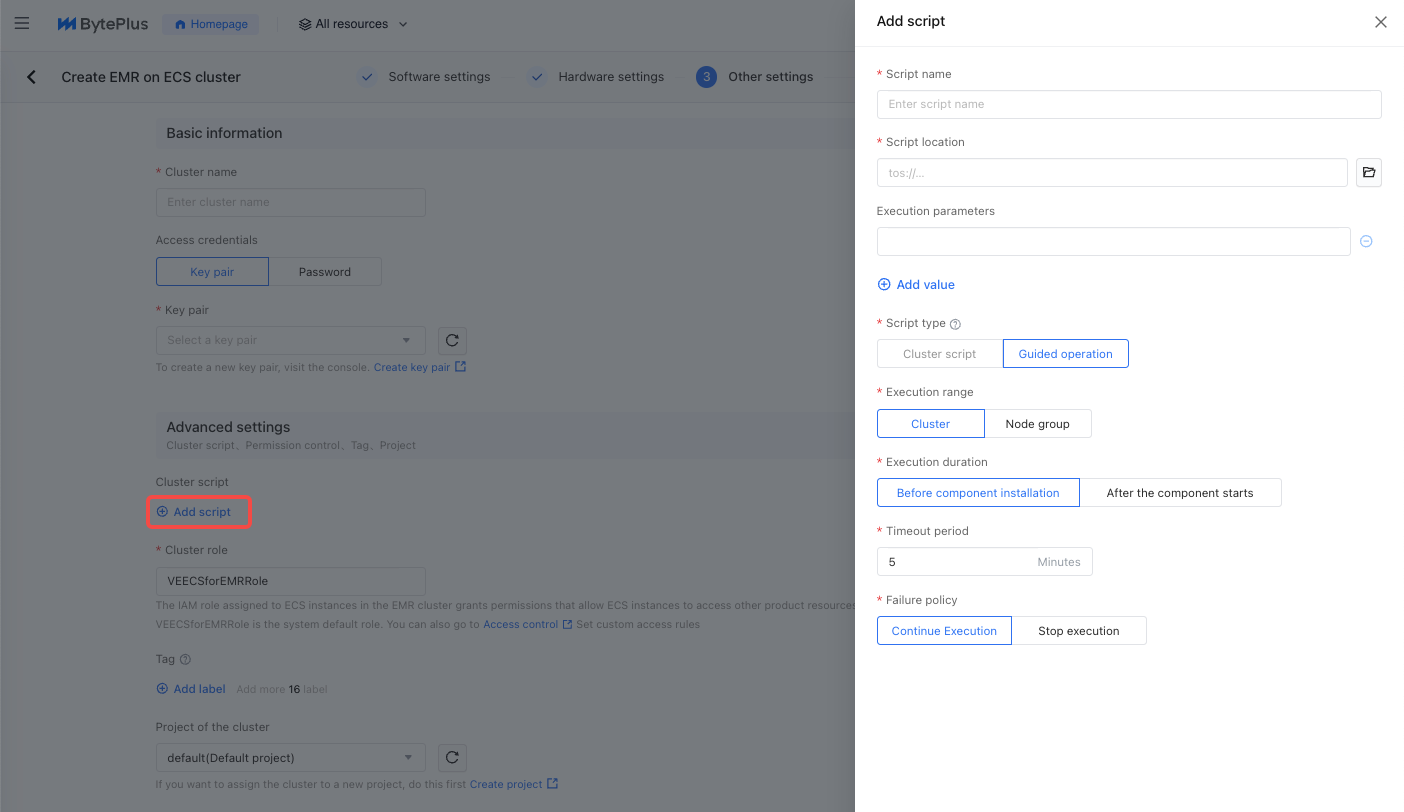
Task: Refresh the key pair list
Action: 452,340
